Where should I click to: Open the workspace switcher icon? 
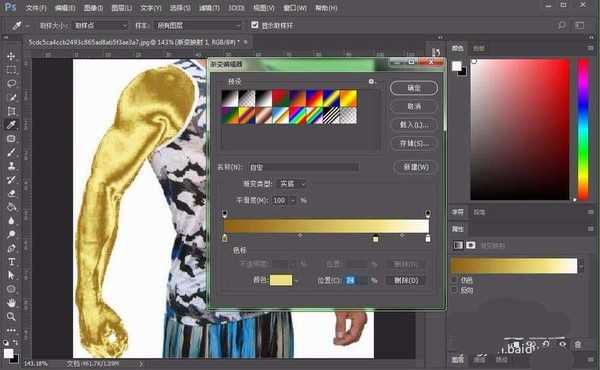click(x=580, y=26)
